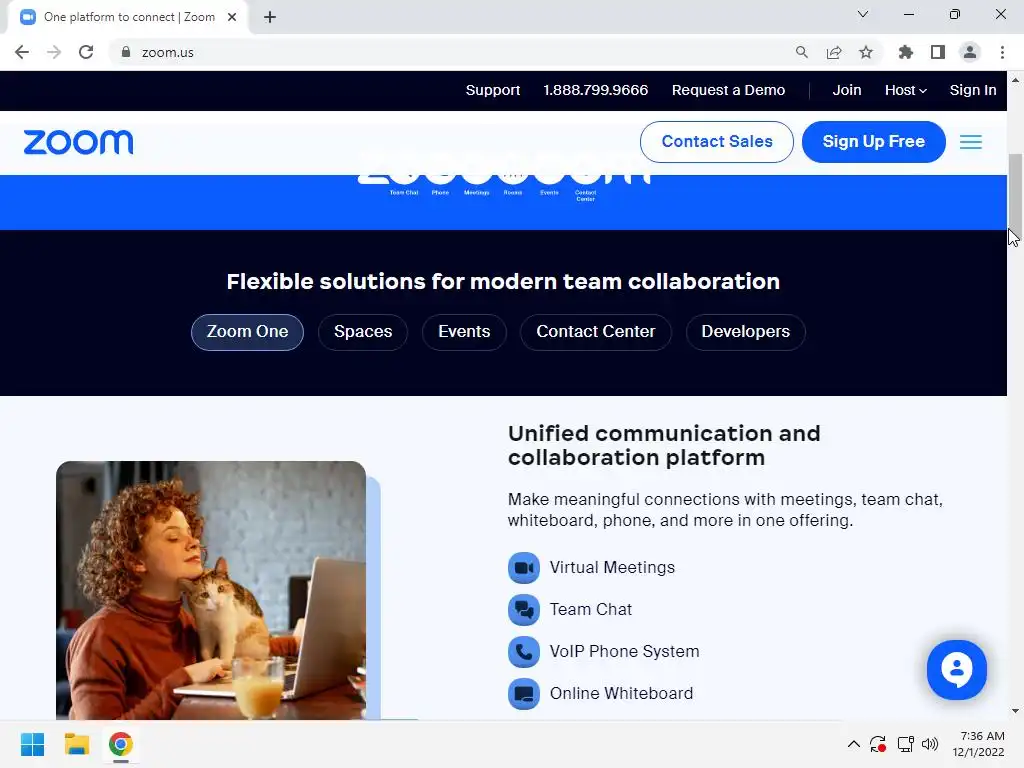Open the Online Whiteboard text link
Viewport: 1024px width, 768px height.
[621, 694]
